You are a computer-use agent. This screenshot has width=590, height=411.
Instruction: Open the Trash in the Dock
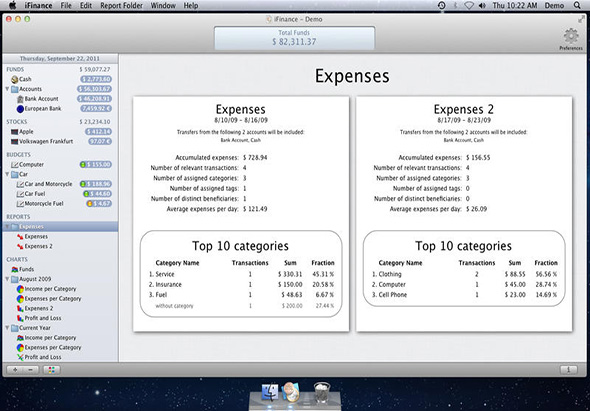[322, 392]
